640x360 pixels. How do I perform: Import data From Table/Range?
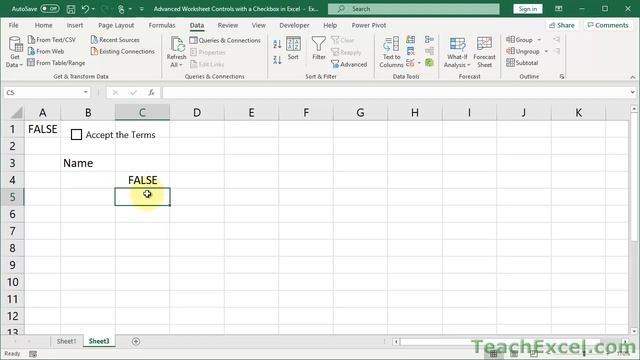click(56, 63)
